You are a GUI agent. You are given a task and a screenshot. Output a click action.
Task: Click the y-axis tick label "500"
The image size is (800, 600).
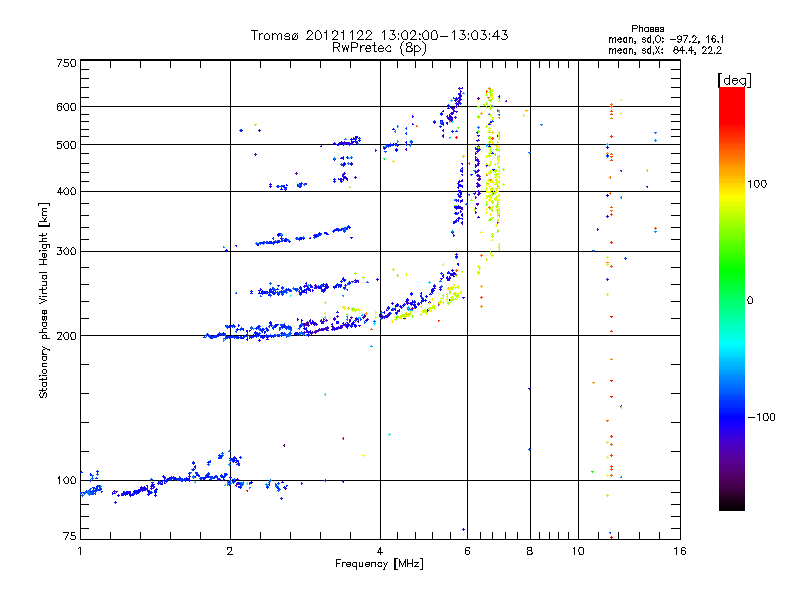[66, 145]
